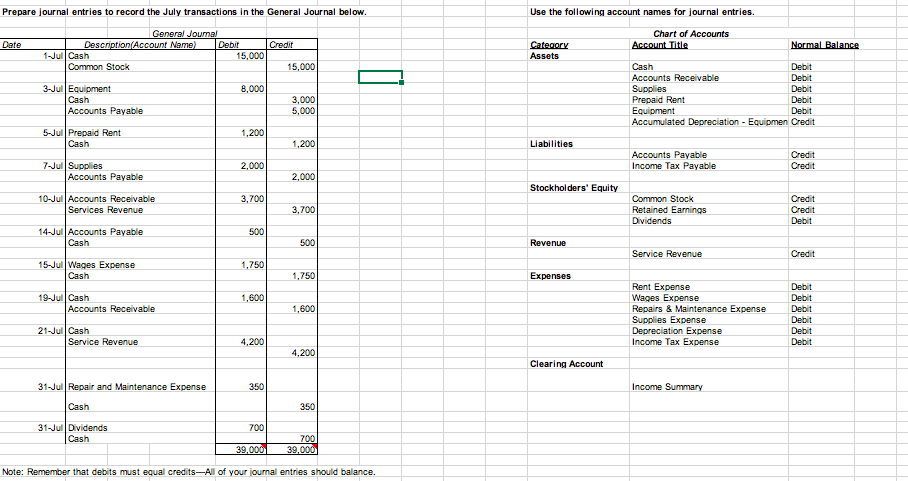The width and height of the screenshot is (908, 481).
Task: Select the '15-Jul' date cell
Action: click(x=52, y=265)
